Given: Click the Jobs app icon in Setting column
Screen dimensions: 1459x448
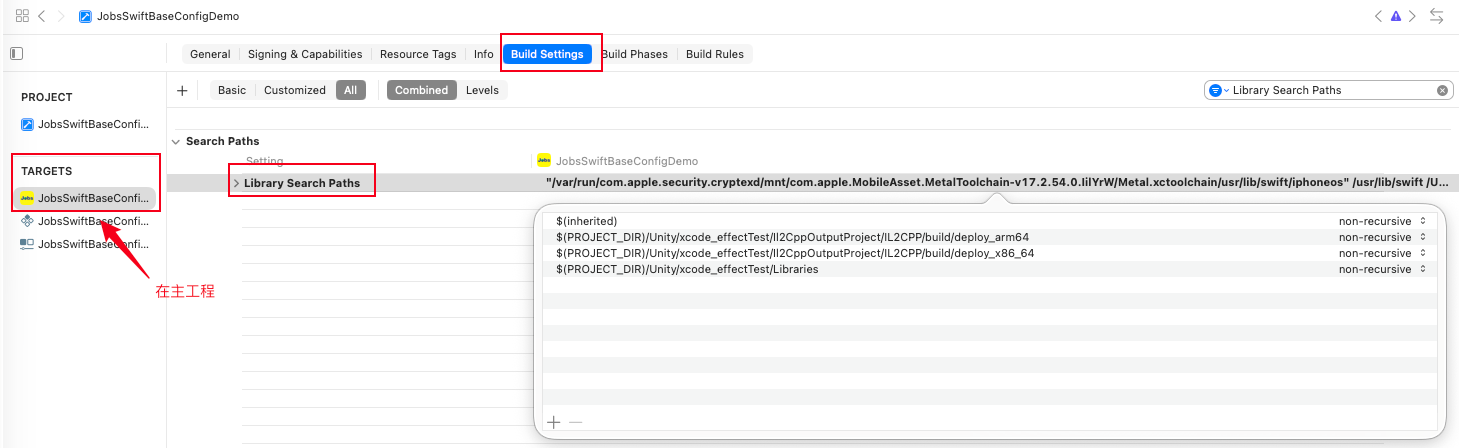Looking at the screenshot, I should coord(544,160).
